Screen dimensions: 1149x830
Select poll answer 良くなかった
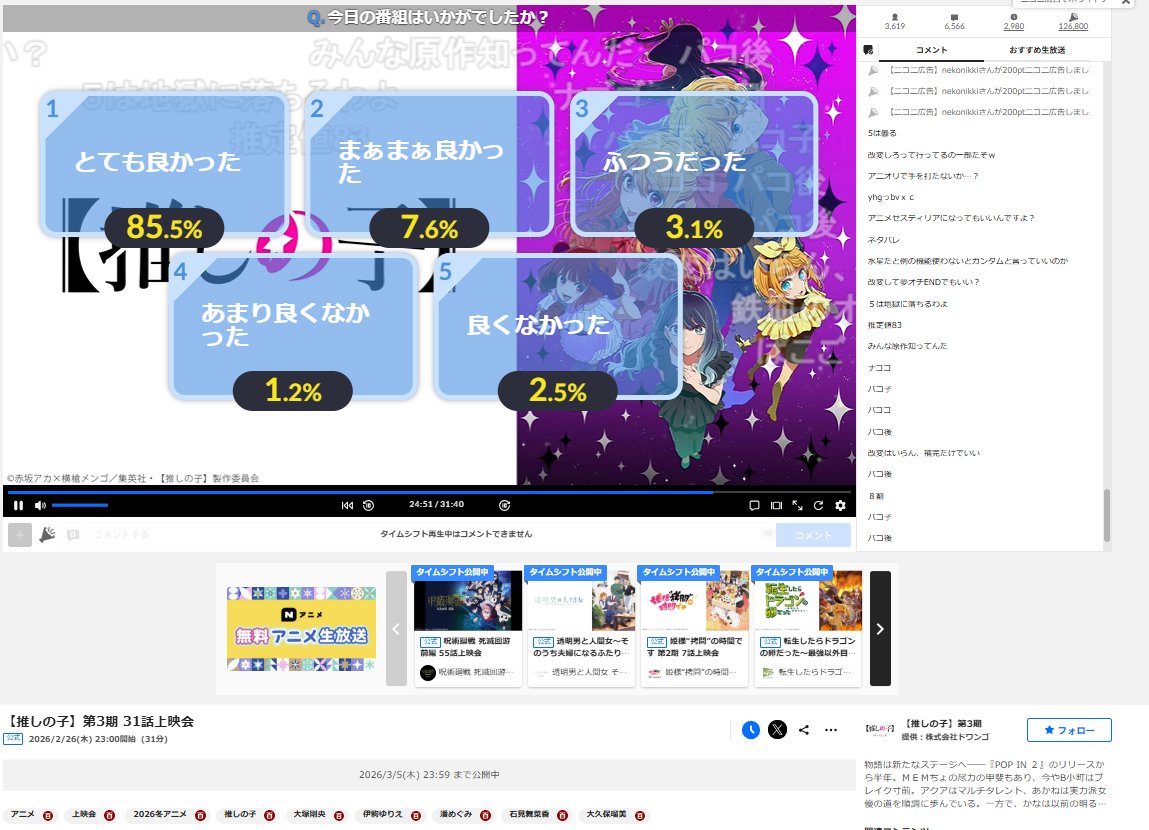[558, 326]
